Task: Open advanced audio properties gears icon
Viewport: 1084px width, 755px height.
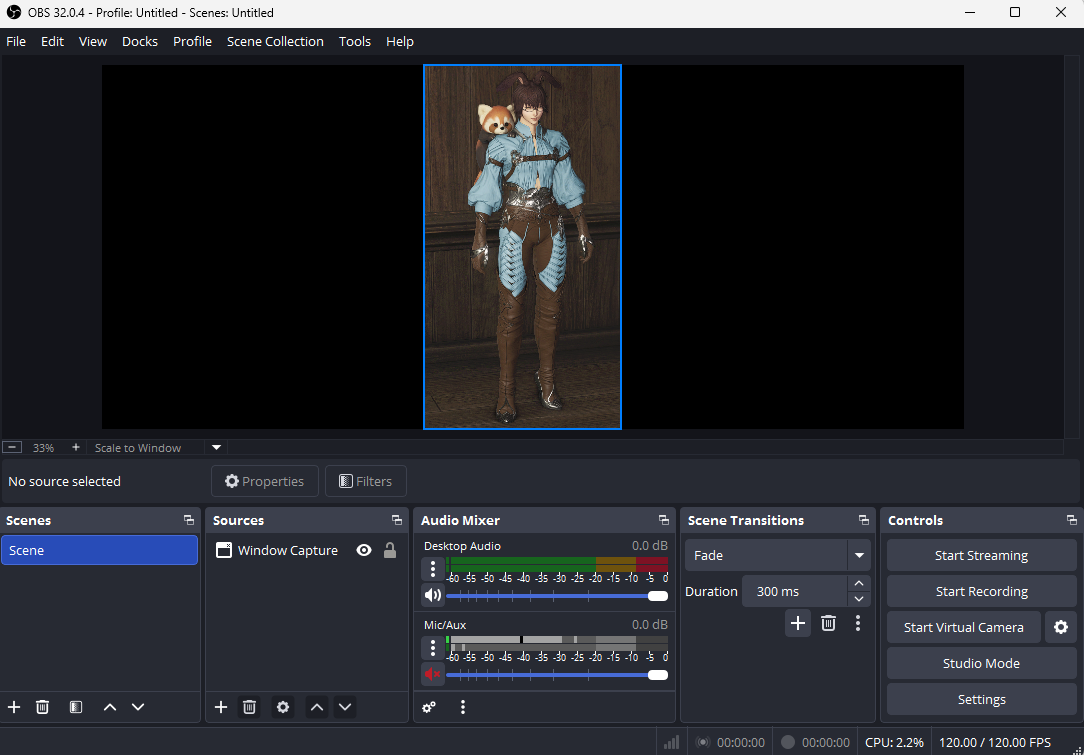Action: click(x=429, y=707)
